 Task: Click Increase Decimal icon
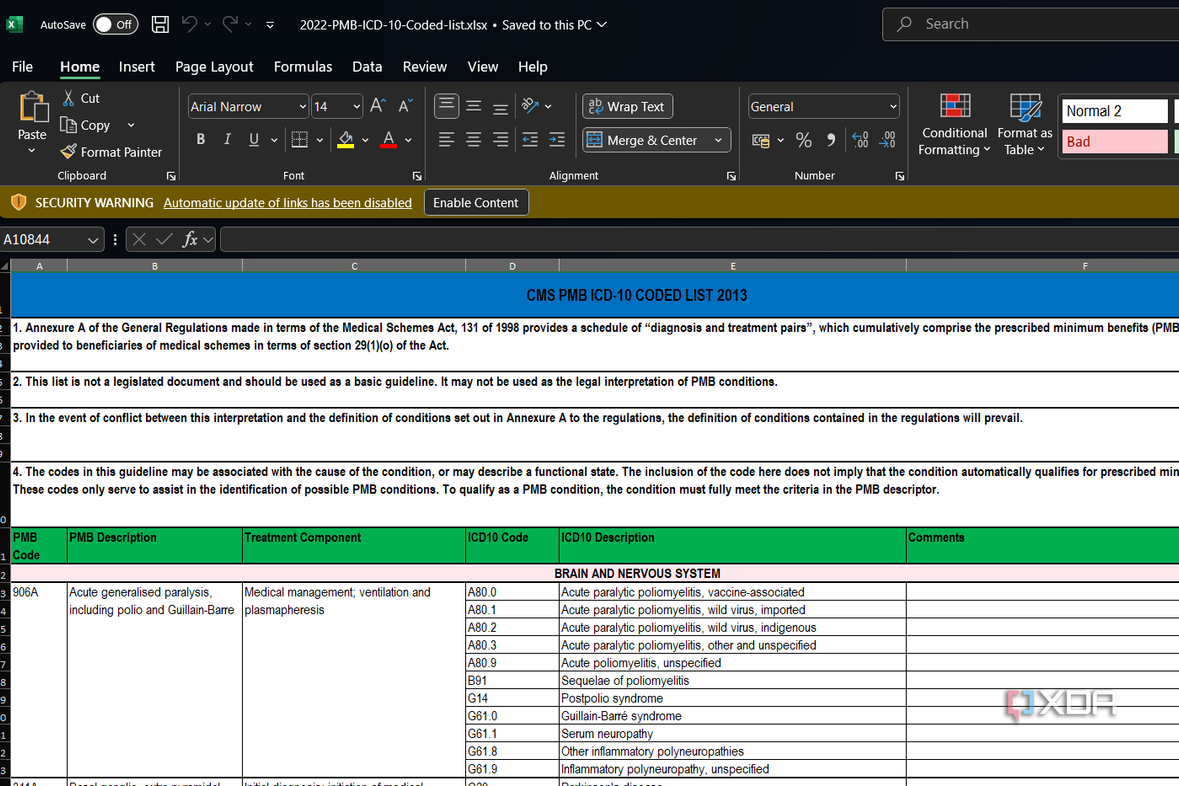tap(860, 140)
